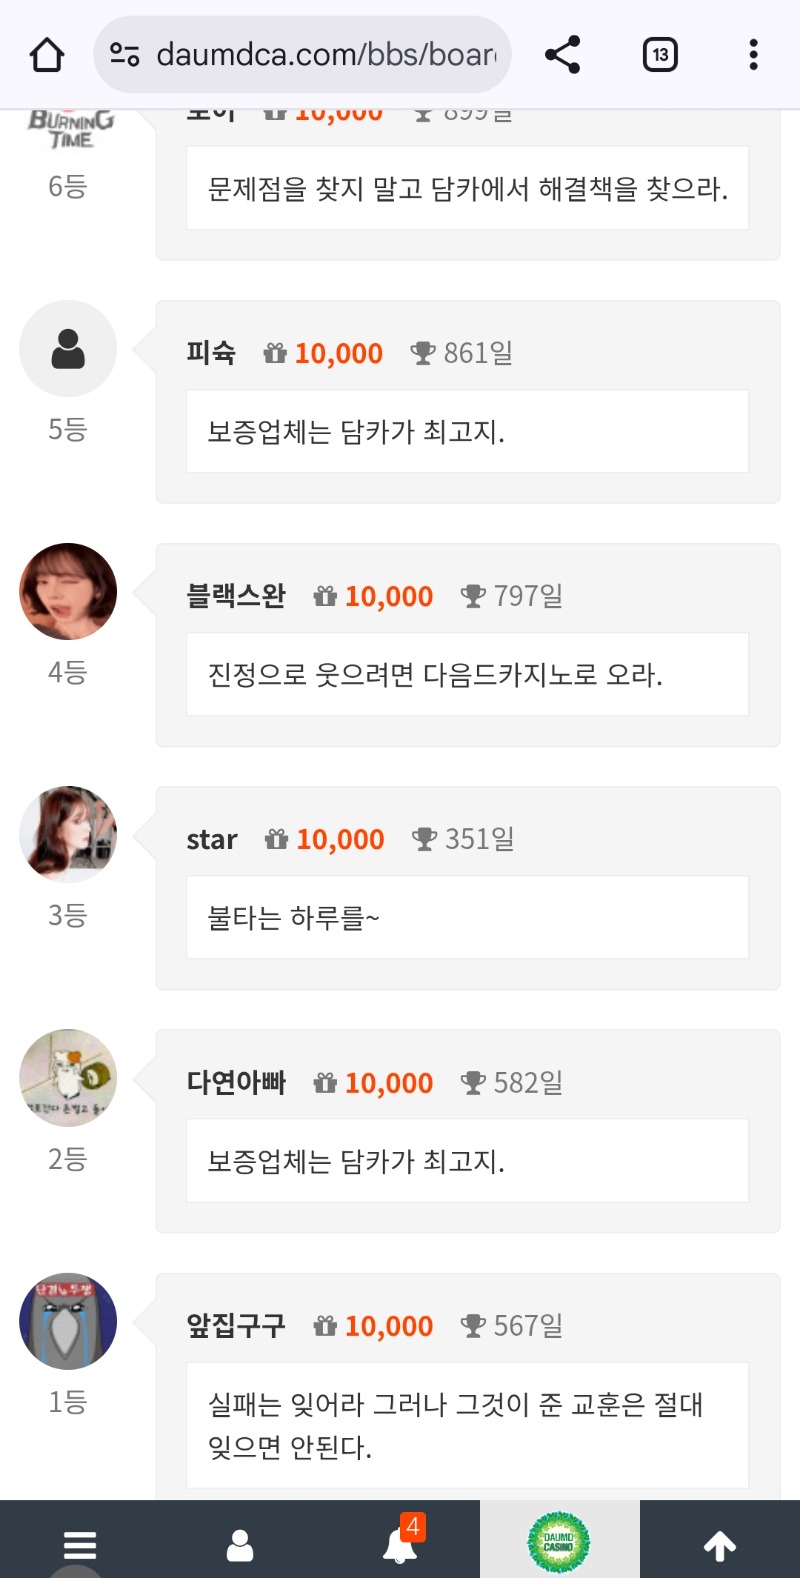Tap the share icon in browser toolbar
Image resolution: width=800 pixels, height=1578 pixels.
[563, 55]
